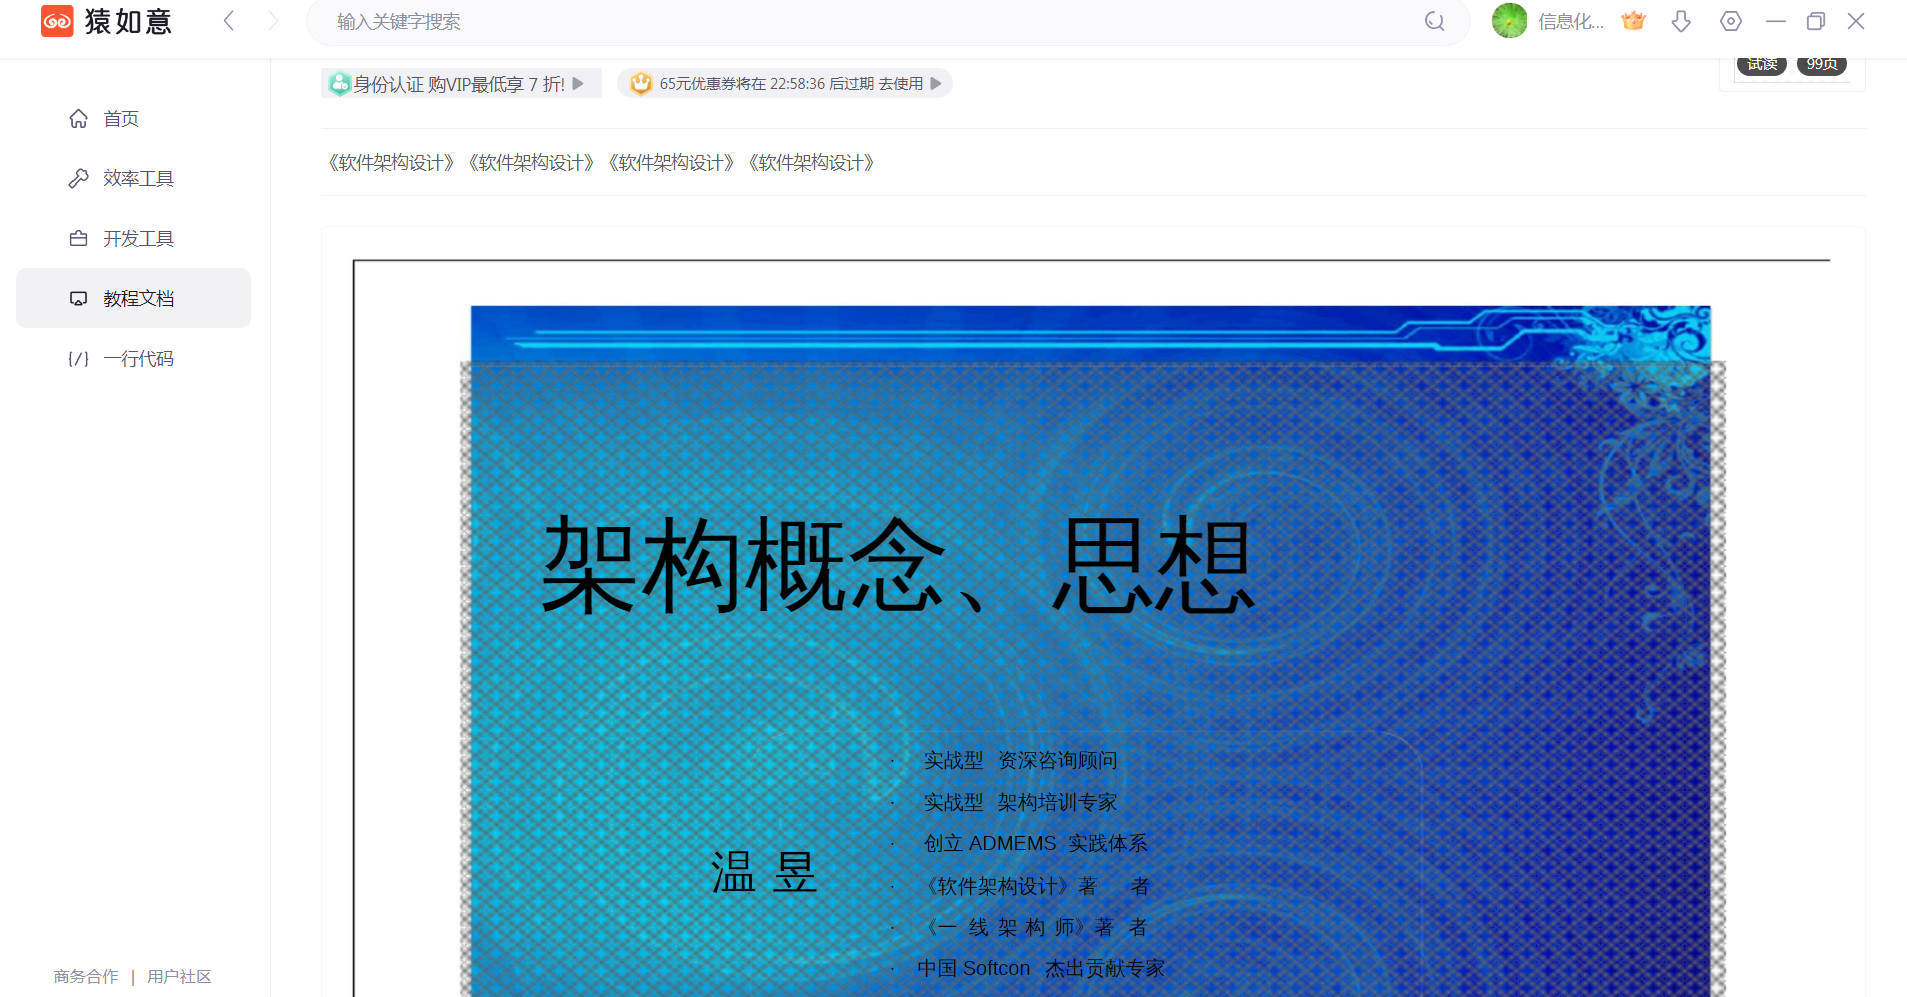Open settings hexagon icon
Image resolution: width=1907 pixels, height=997 pixels.
tap(1731, 21)
